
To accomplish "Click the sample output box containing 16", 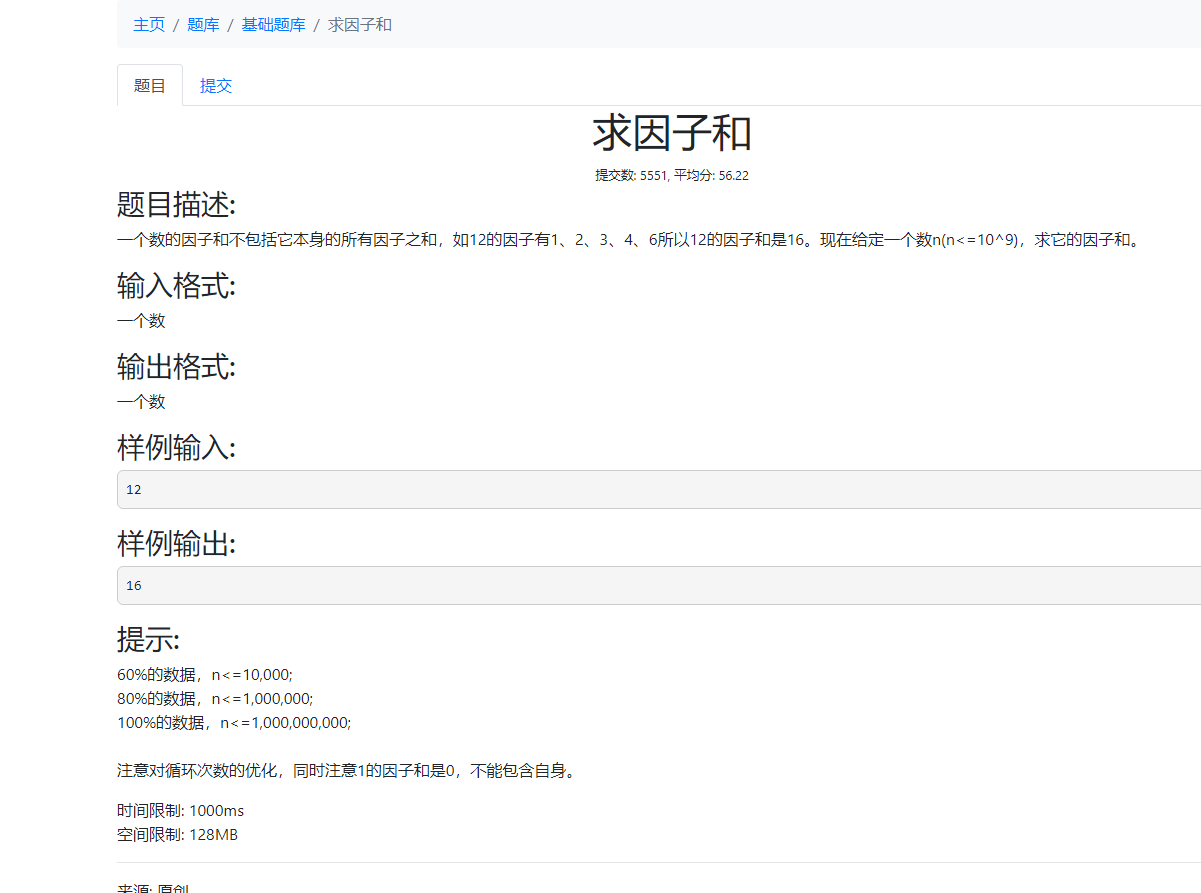I will point(659,585).
